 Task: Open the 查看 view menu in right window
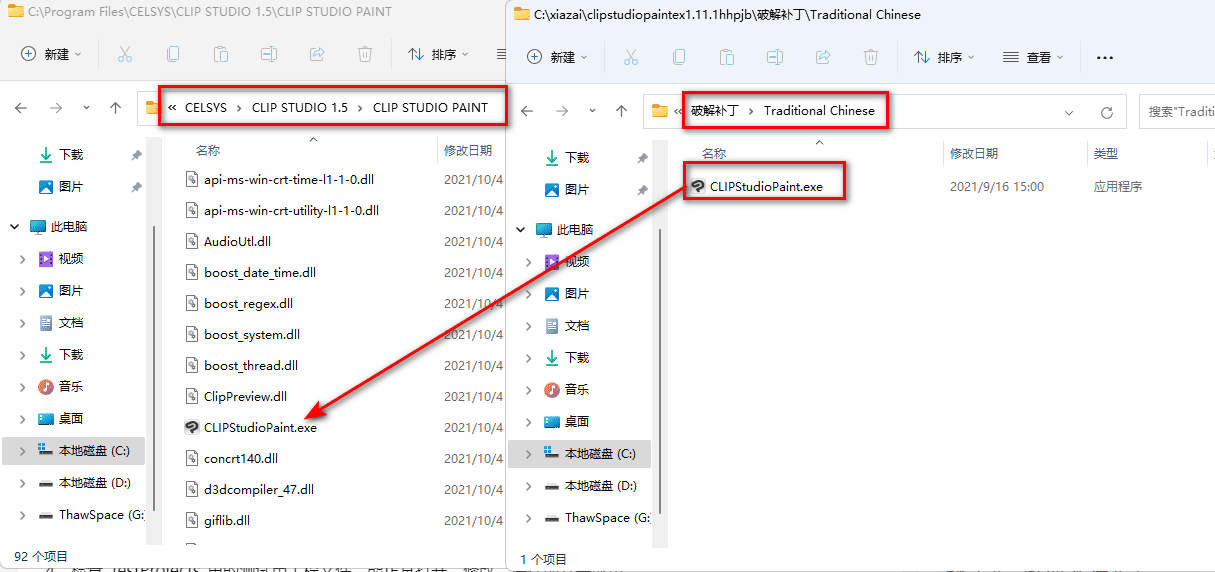click(x=1034, y=58)
